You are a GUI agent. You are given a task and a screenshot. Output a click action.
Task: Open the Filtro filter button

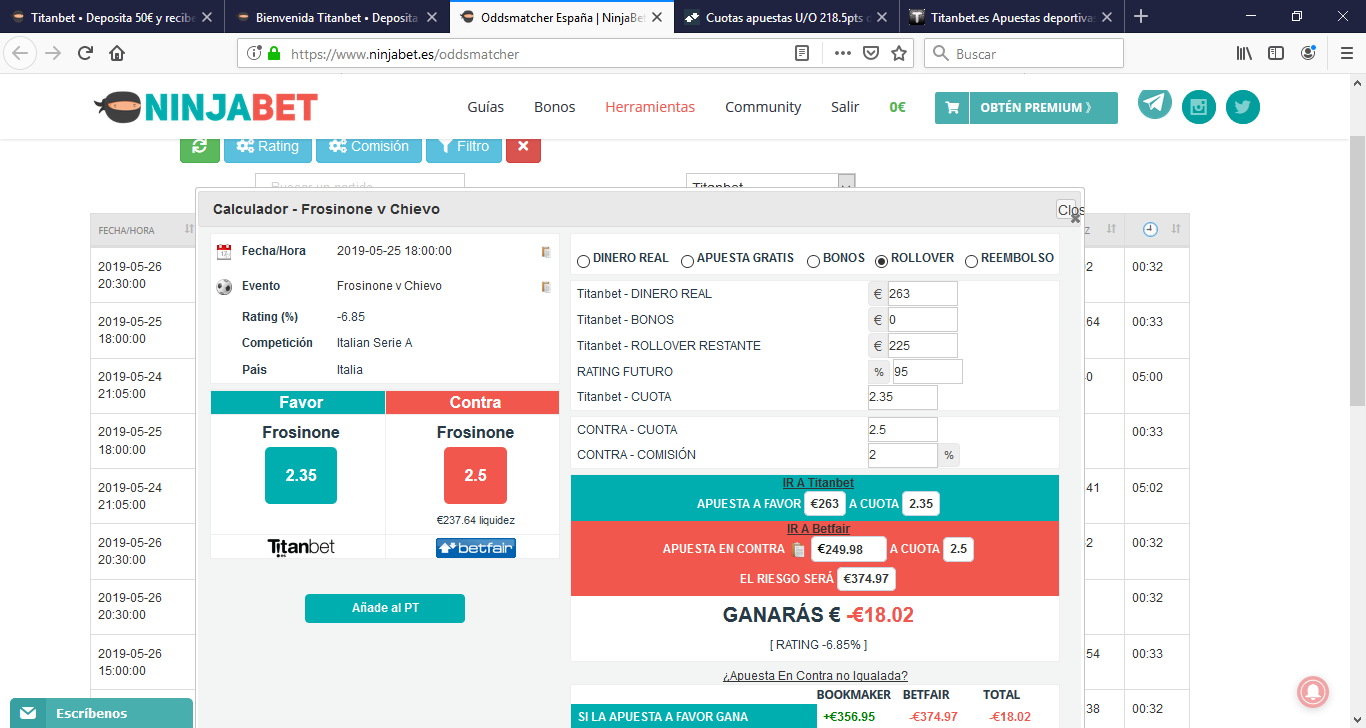click(464, 146)
